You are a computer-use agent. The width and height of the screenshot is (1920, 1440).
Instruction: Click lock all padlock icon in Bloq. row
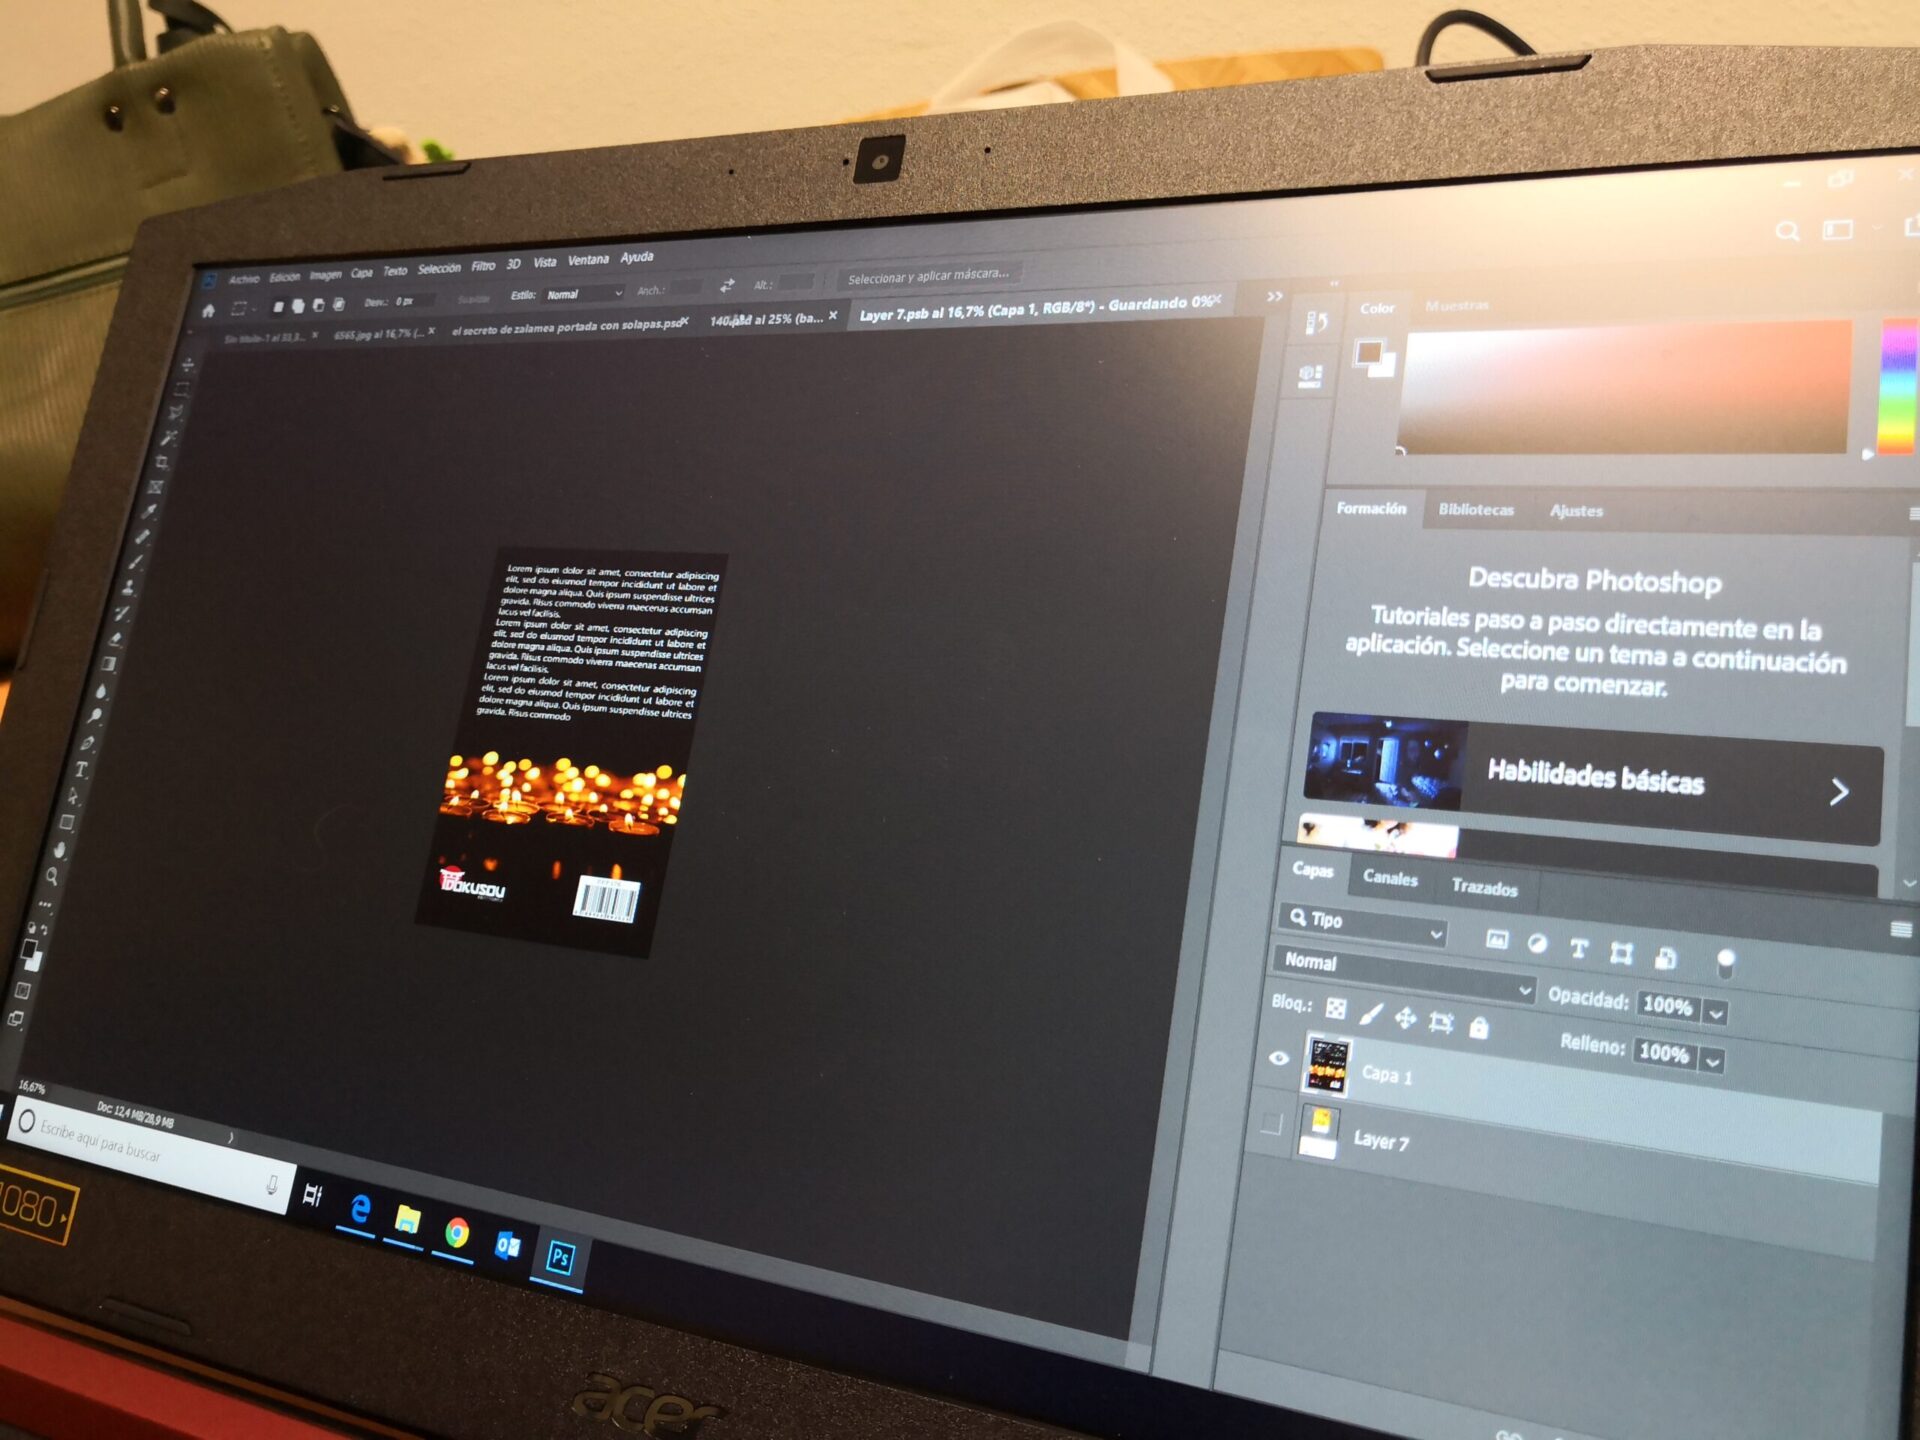pos(1479,1027)
